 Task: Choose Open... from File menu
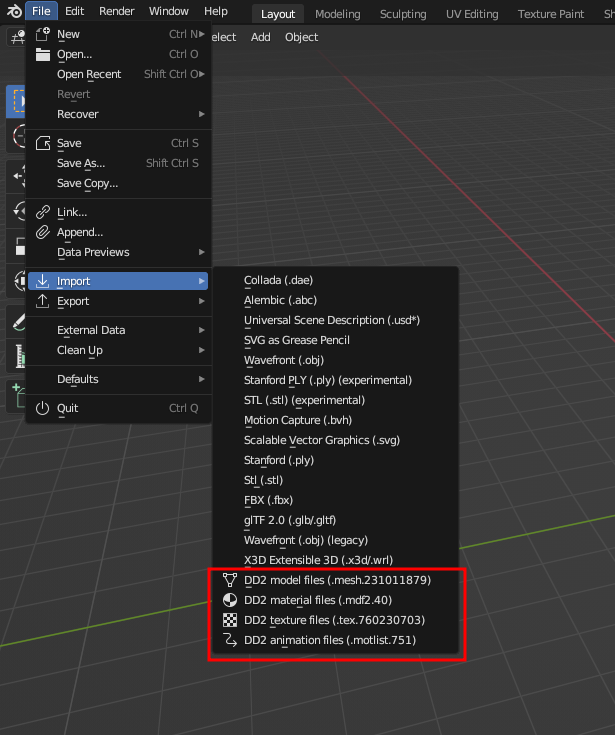(x=118, y=54)
